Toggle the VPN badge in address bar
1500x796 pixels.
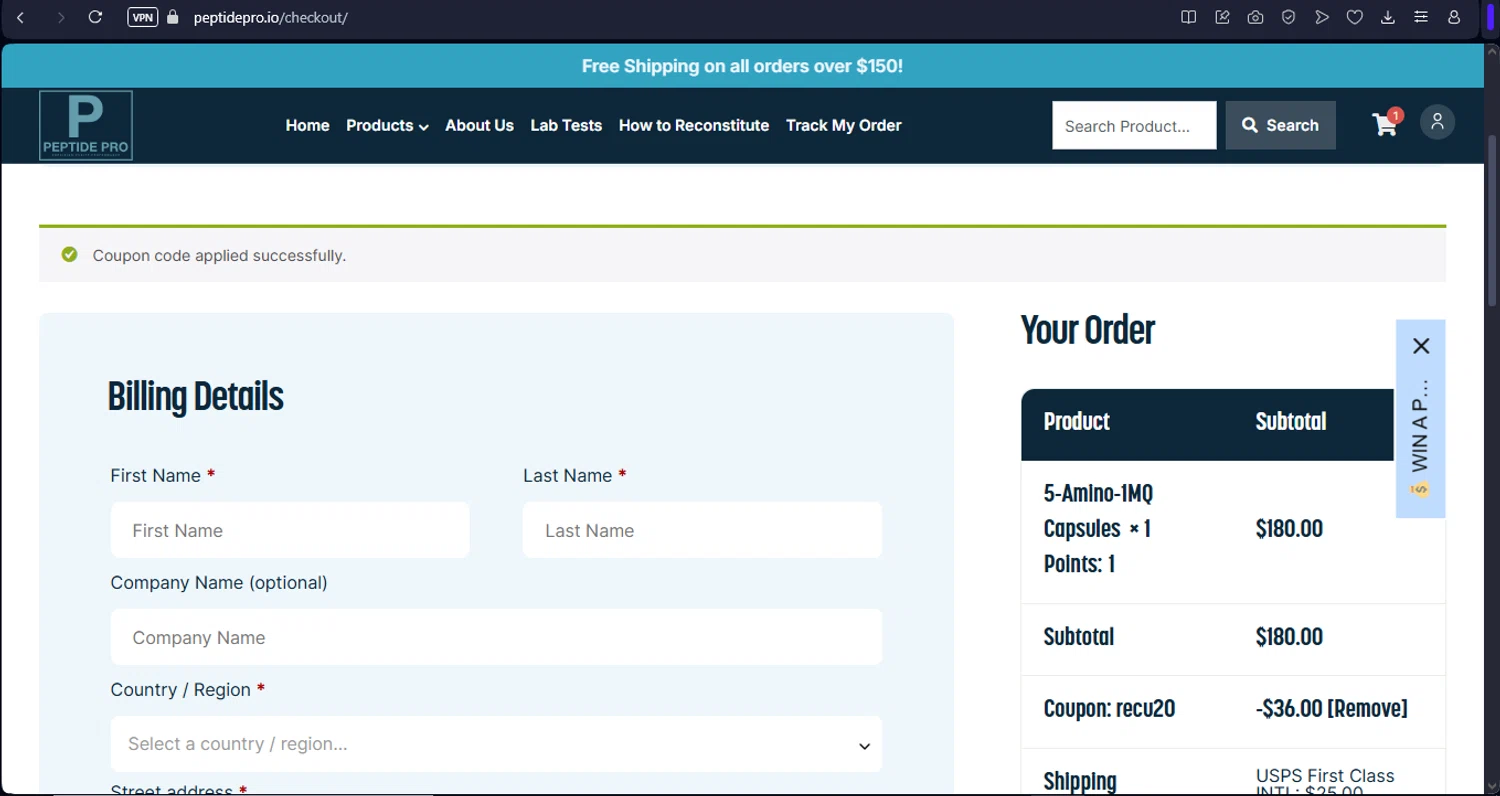coord(143,17)
